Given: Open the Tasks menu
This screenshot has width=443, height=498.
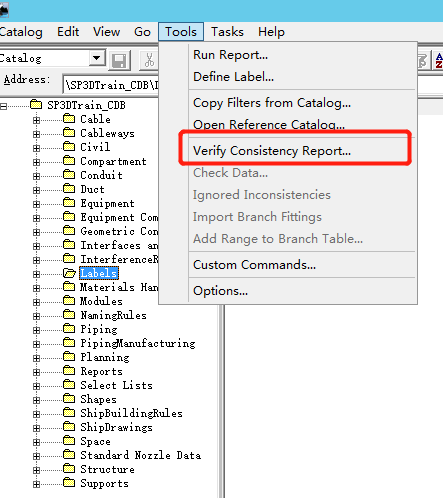Looking at the screenshot, I should click(x=227, y=32).
